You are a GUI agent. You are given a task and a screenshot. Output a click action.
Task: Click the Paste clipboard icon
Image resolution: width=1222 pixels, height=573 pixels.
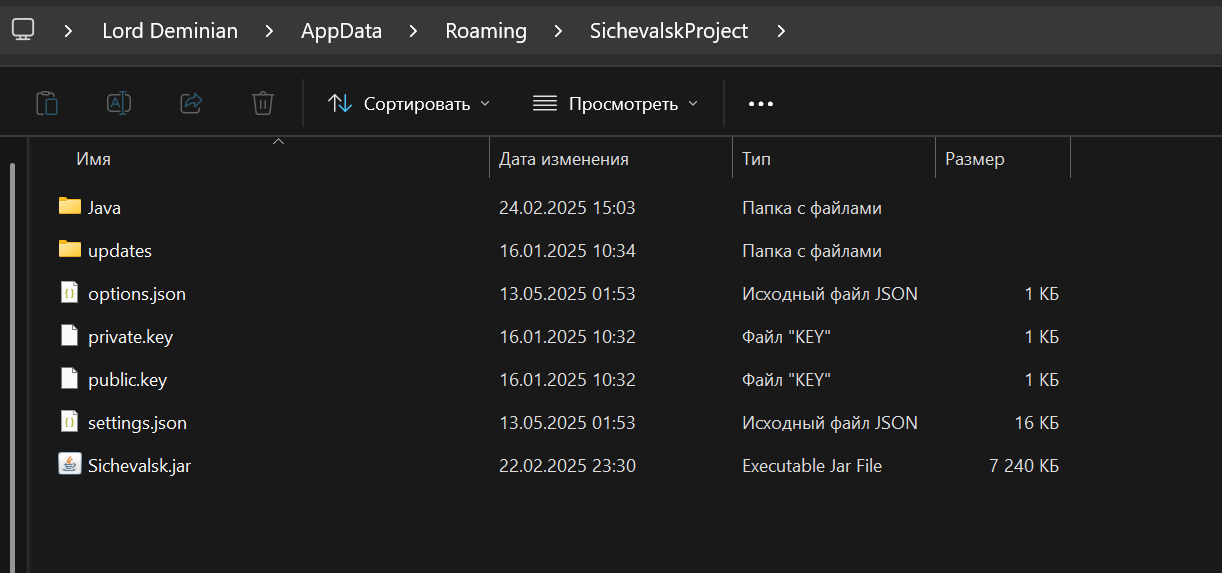coord(47,103)
